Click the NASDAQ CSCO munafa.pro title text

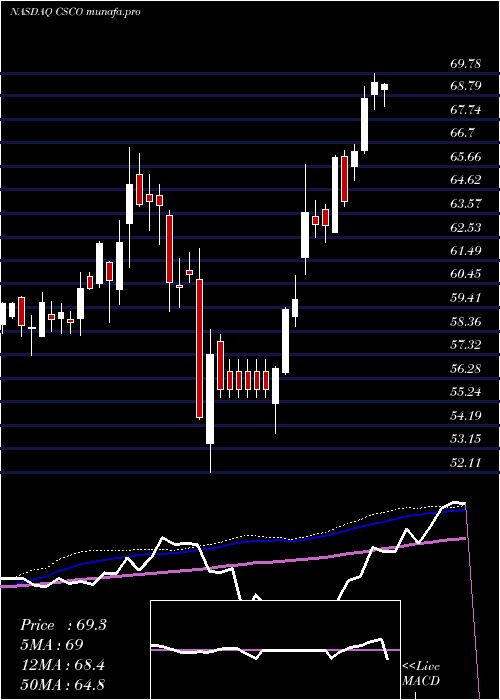pyautogui.click(x=75, y=12)
